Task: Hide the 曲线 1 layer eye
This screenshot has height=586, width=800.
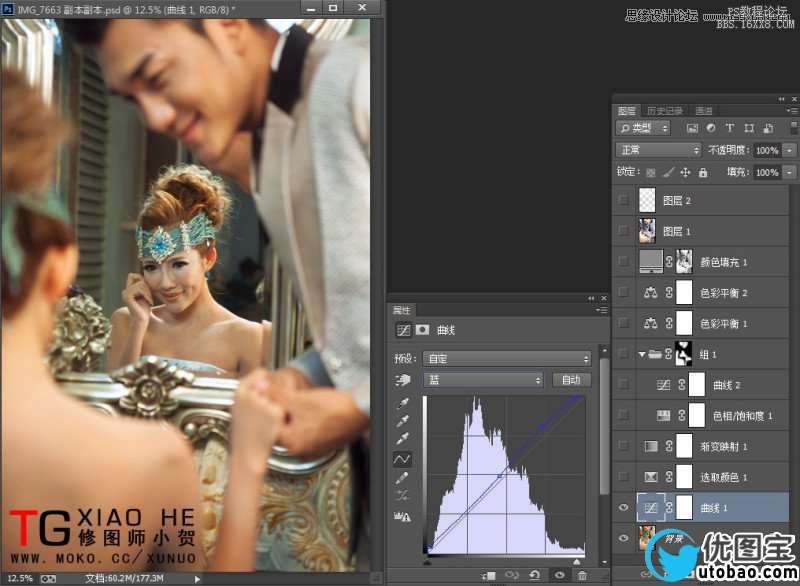Action: click(623, 507)
